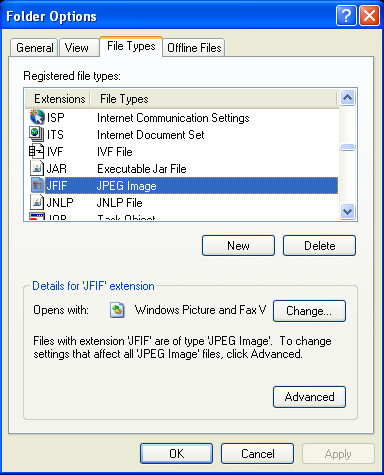This screenshot has width=384, height=475.
Task: Click the Windows Picture and Fax Viewer icon
Action: tap(117, 310)
